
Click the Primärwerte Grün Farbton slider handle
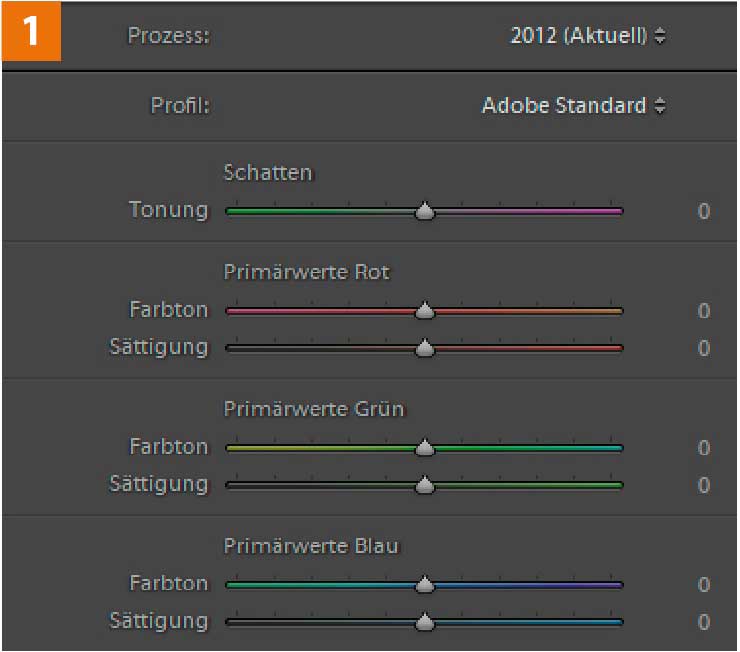[x=425, y=447]
